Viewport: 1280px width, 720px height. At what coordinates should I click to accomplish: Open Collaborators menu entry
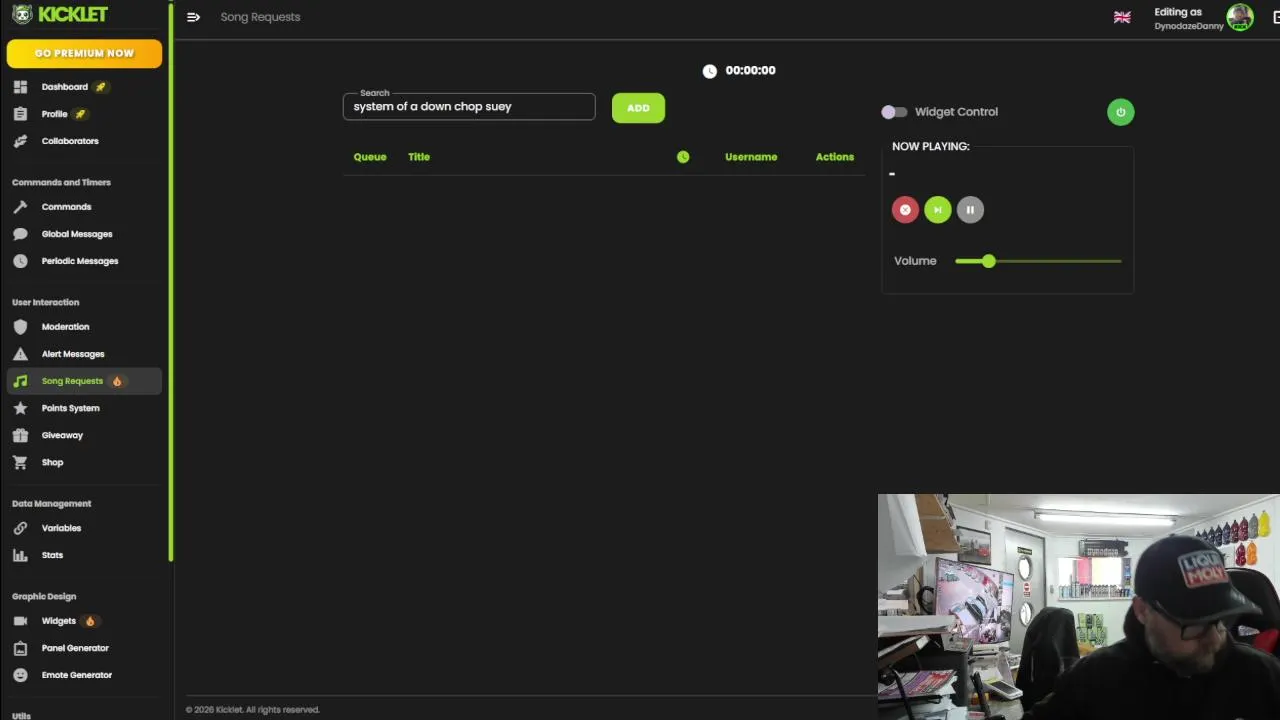coord(70,141)
